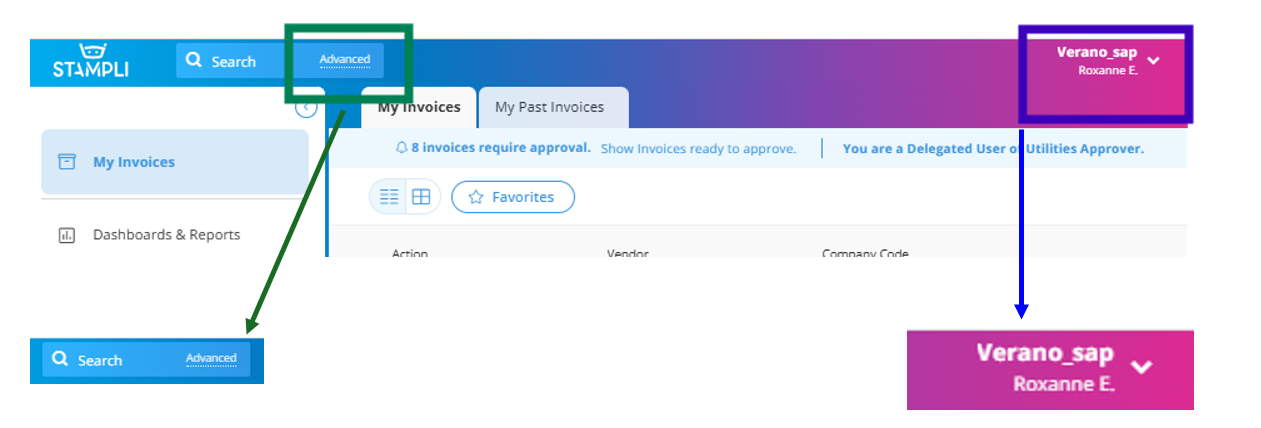
Task: Open Advanced search options in header
Action: point(345,60)
